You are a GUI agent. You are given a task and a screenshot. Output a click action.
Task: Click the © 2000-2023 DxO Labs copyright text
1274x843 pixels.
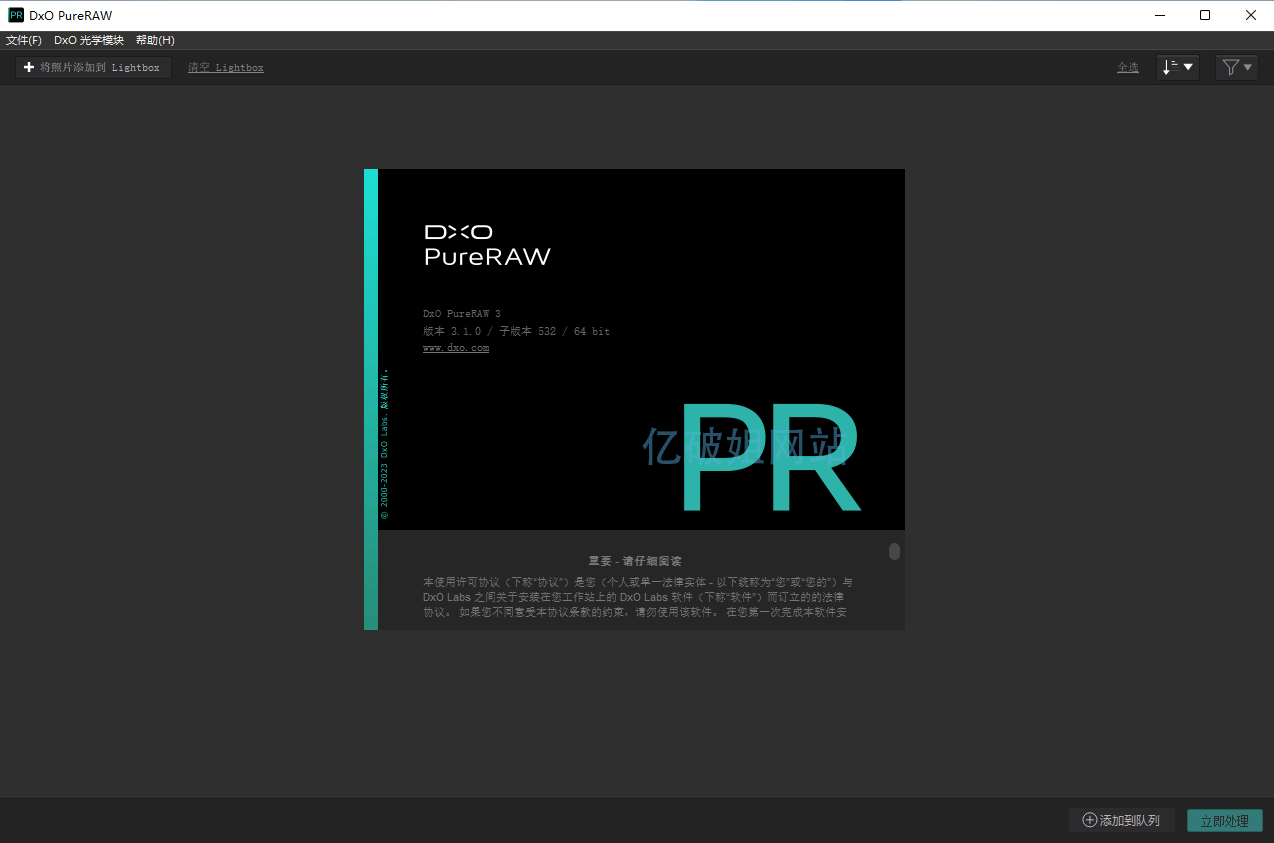tap(385, 445)
